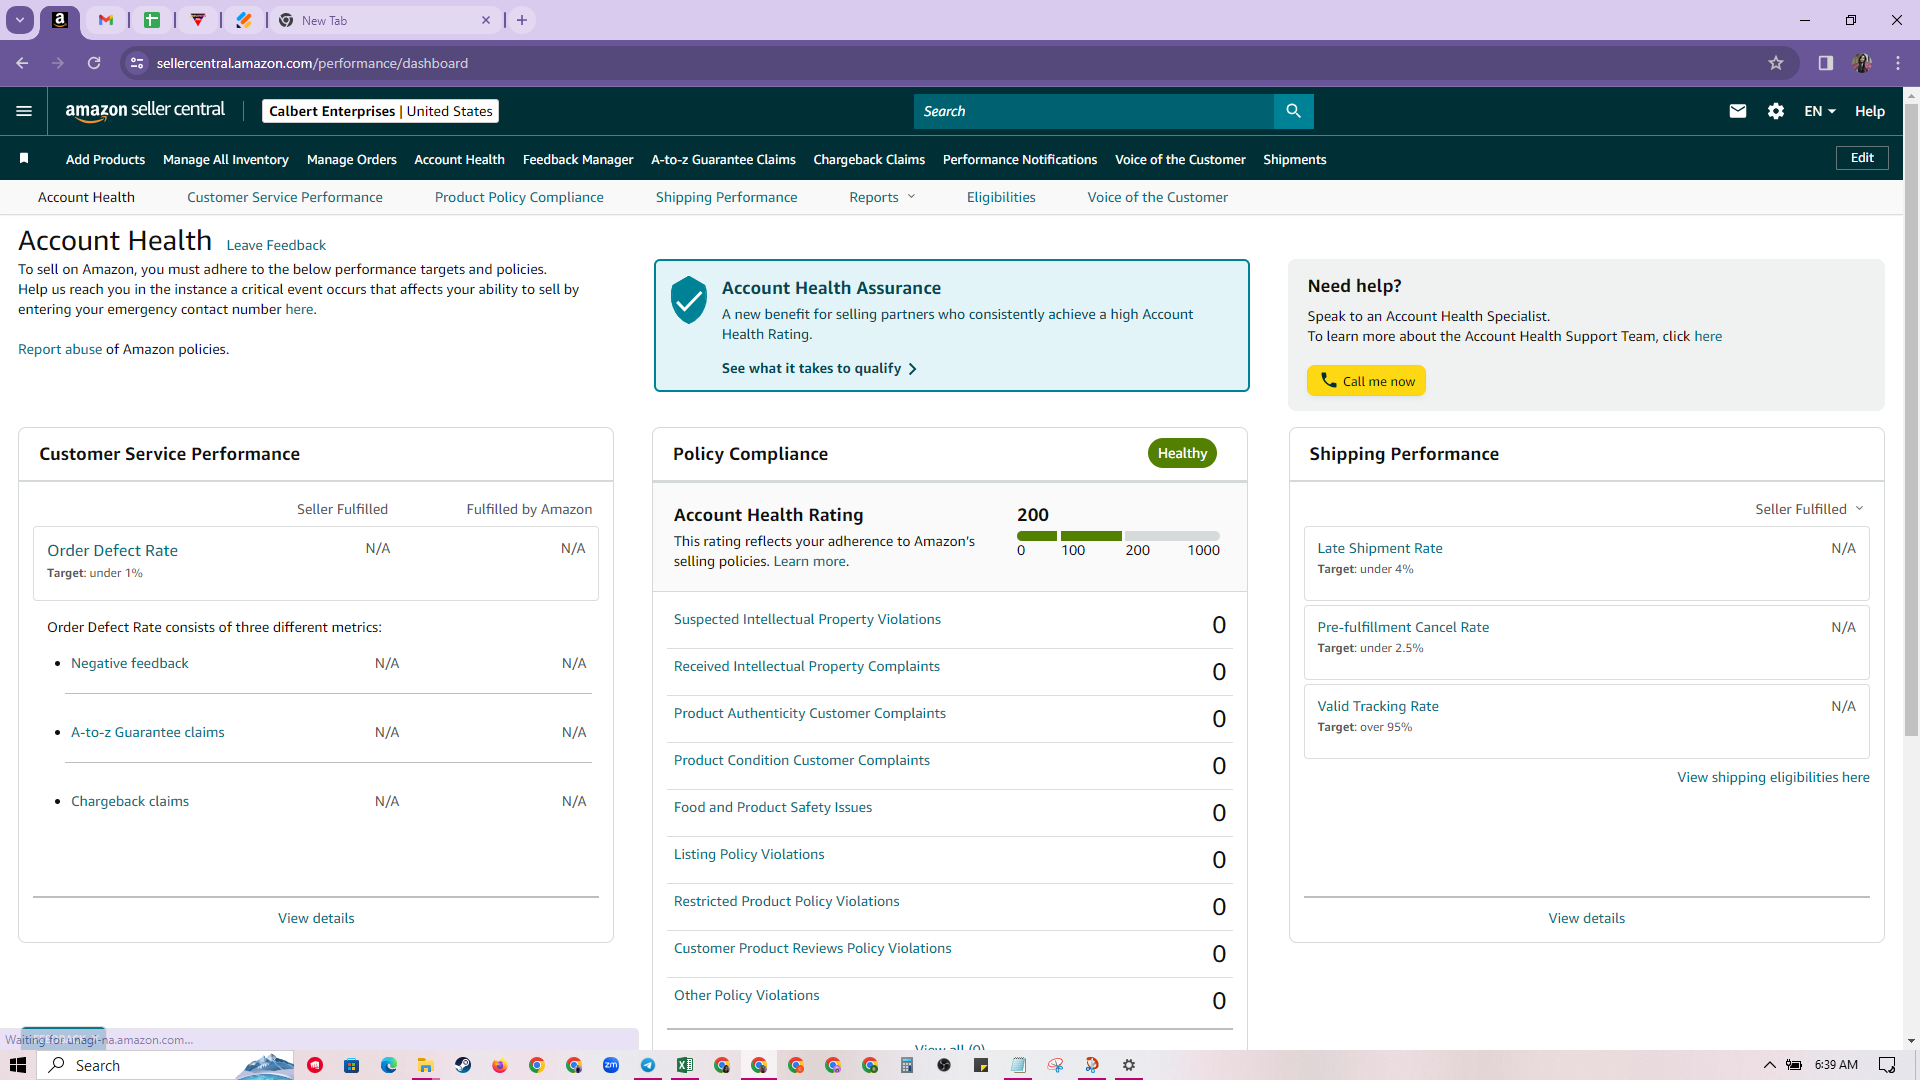
Task: Open Manage All Inventory
Action: pyautogui.click(x=226, y=159)
